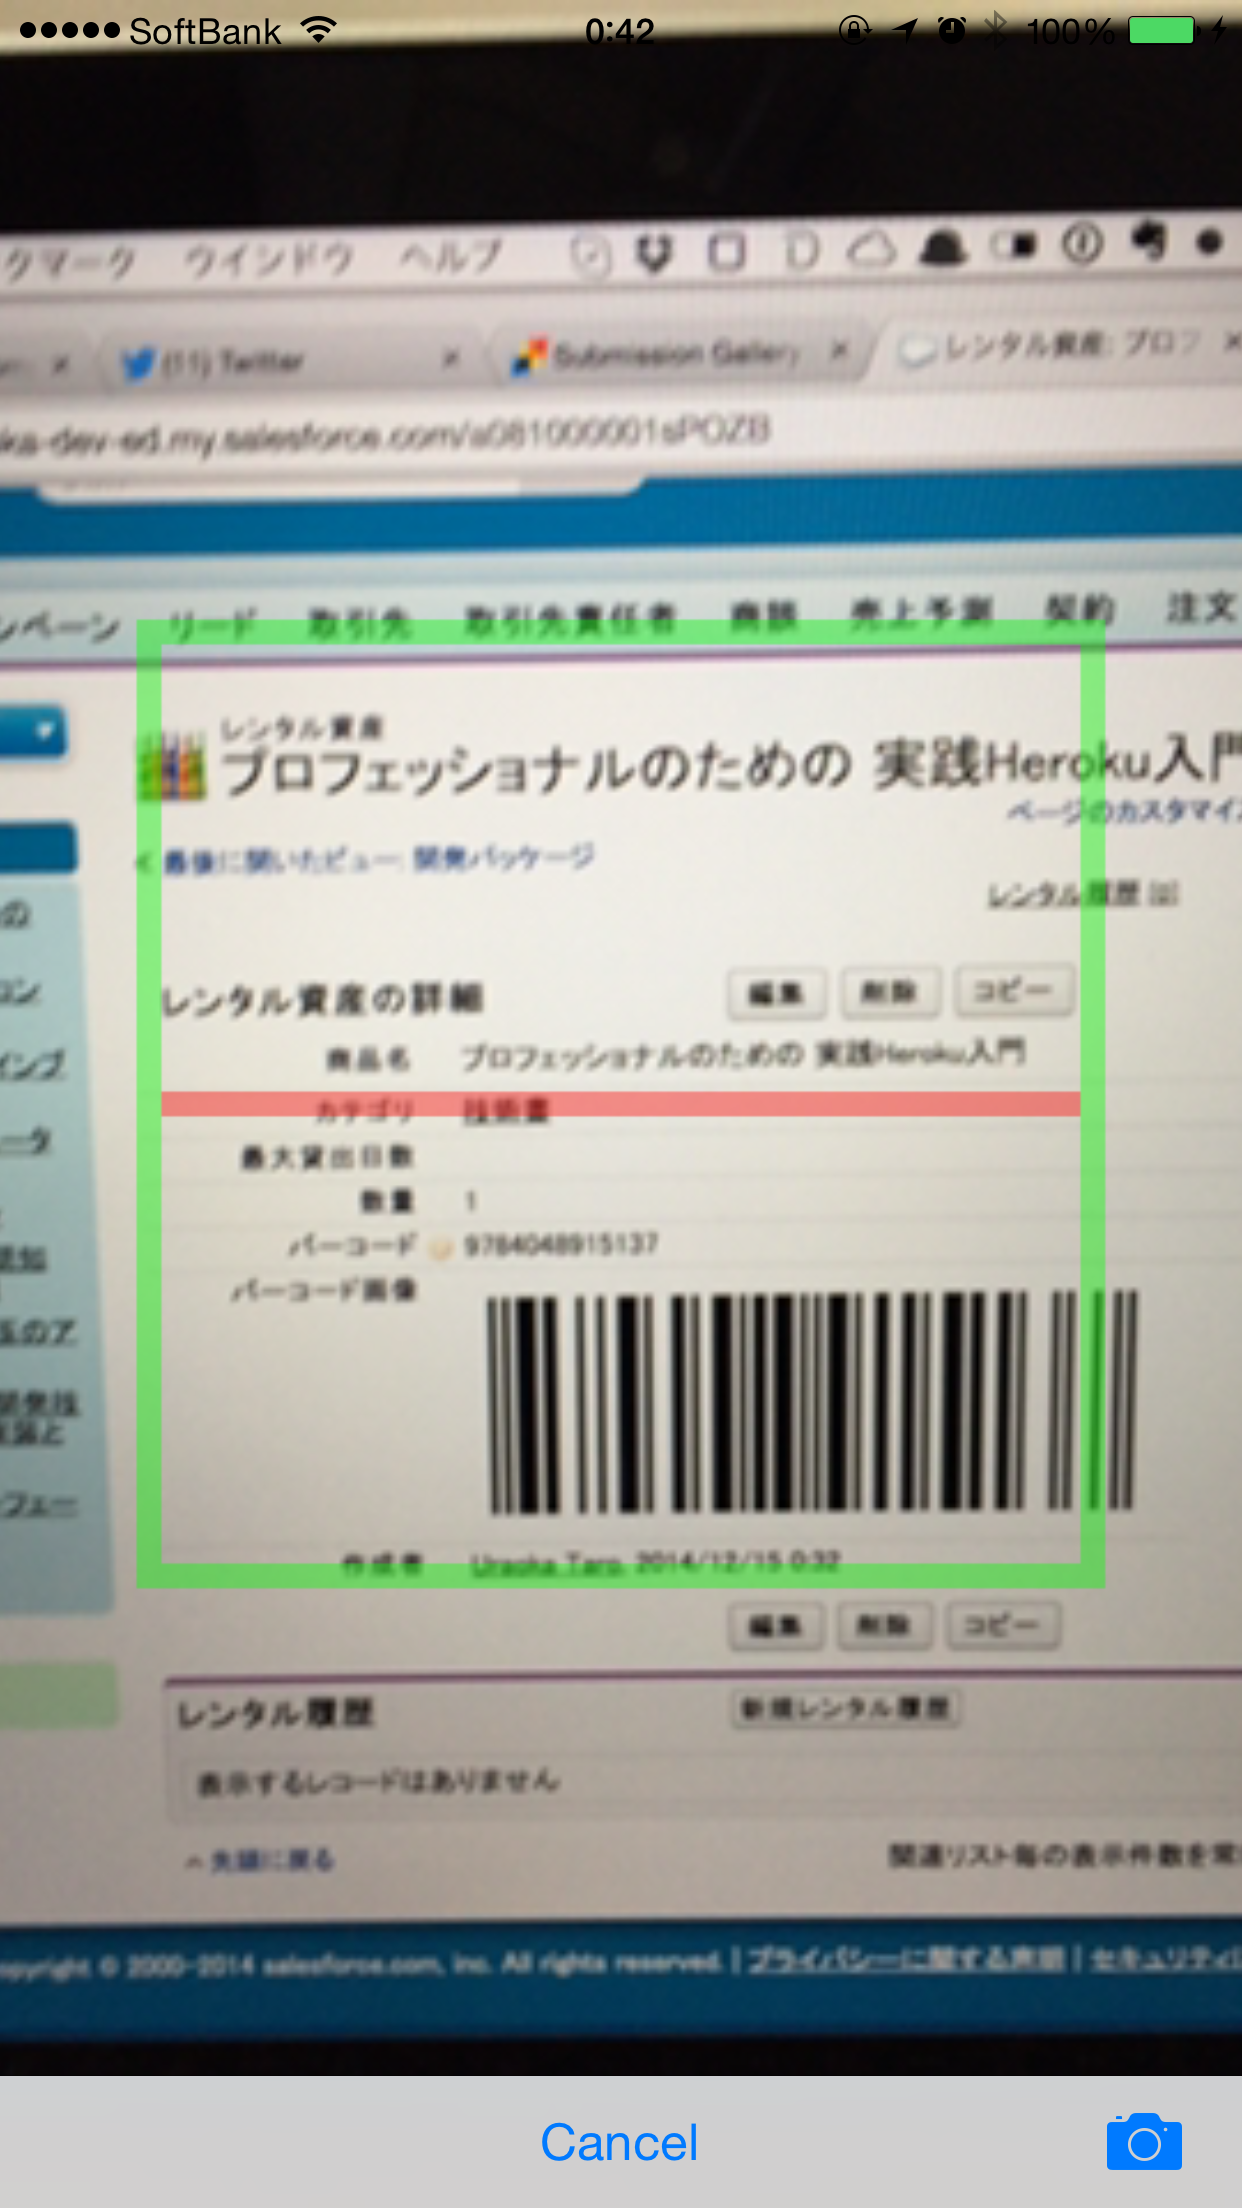Open the 売上予測 navigation tab
This screenshot has width=1242, height=2208.
click(920, 611)
